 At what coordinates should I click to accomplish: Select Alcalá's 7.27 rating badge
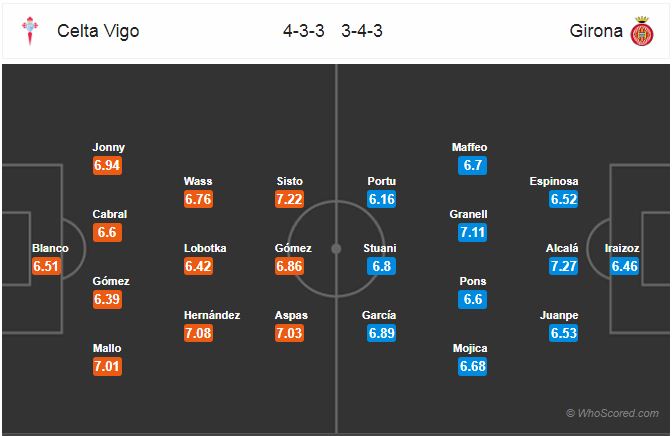pos(564,266)
